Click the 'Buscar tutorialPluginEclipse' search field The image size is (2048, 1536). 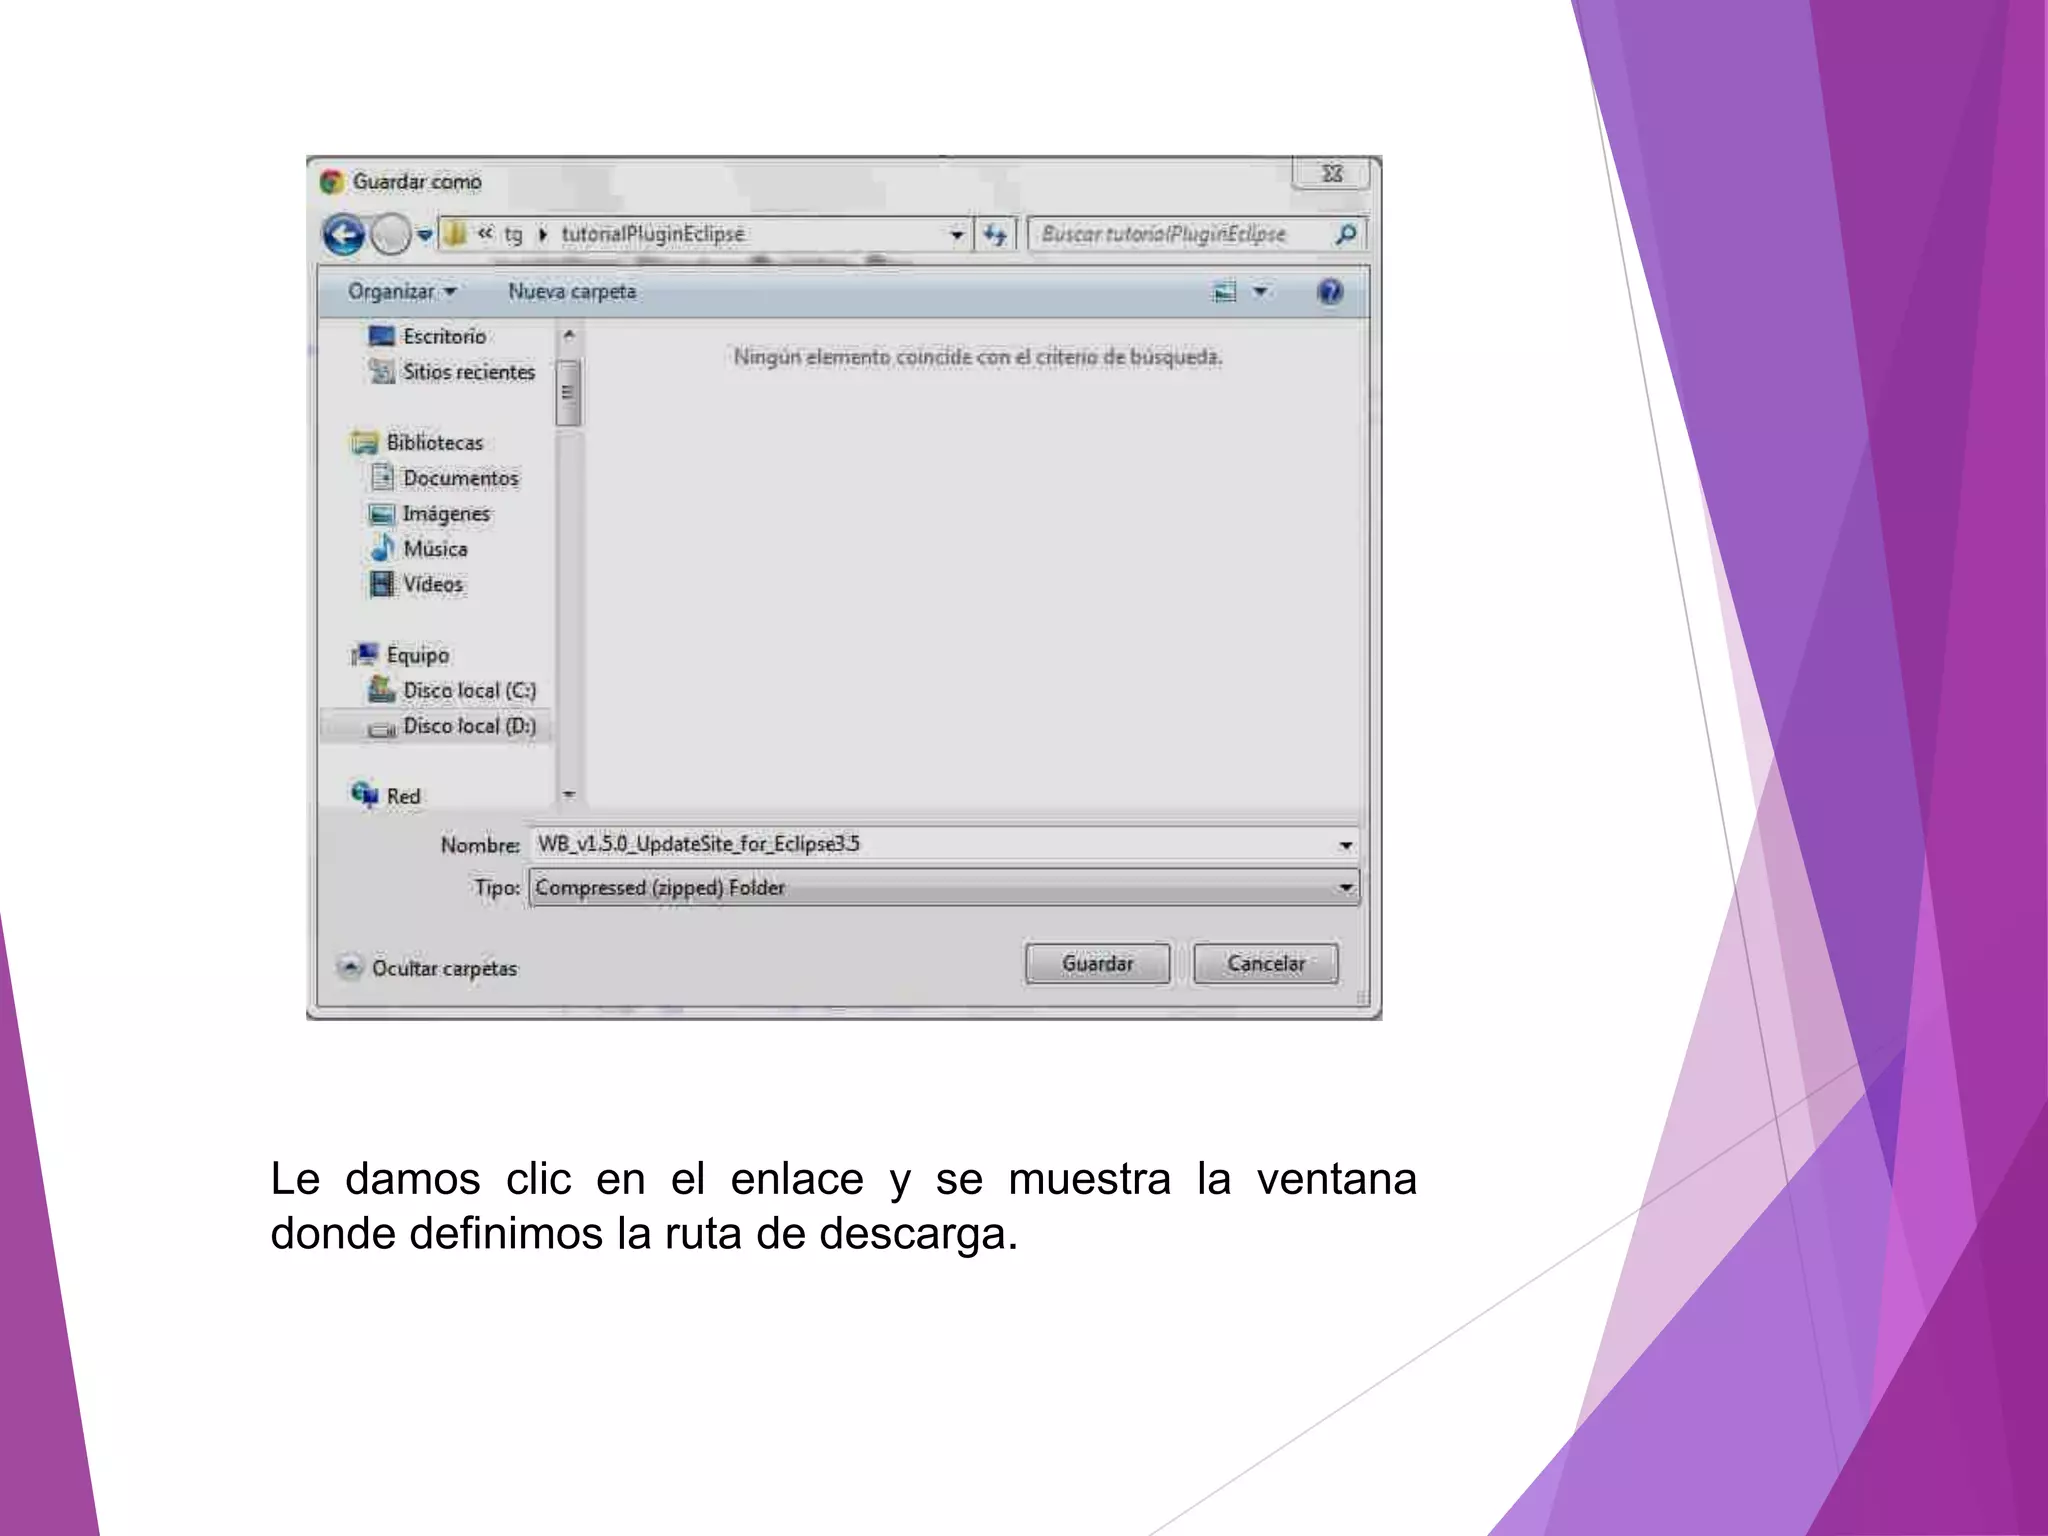[x=1195, y=234]
